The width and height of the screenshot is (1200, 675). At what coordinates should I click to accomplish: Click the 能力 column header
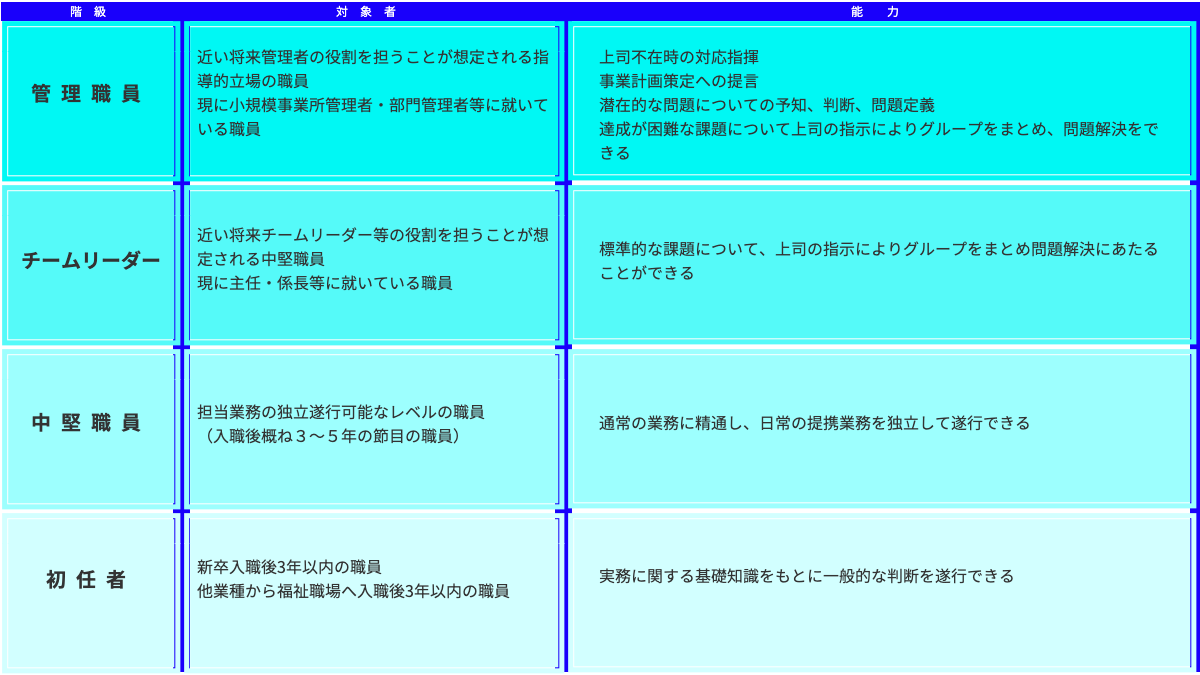(x=884, y=11)
